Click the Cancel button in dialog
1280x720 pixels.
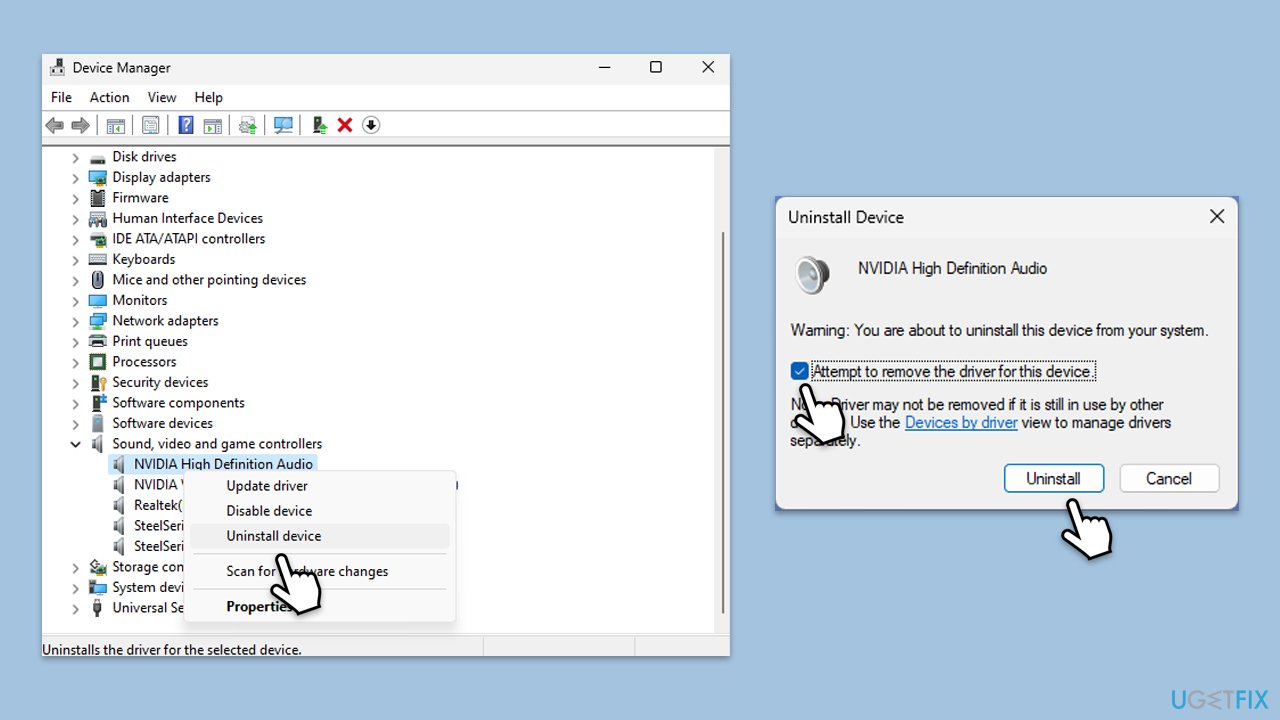pyautogui.click(x=1169, y=479)
